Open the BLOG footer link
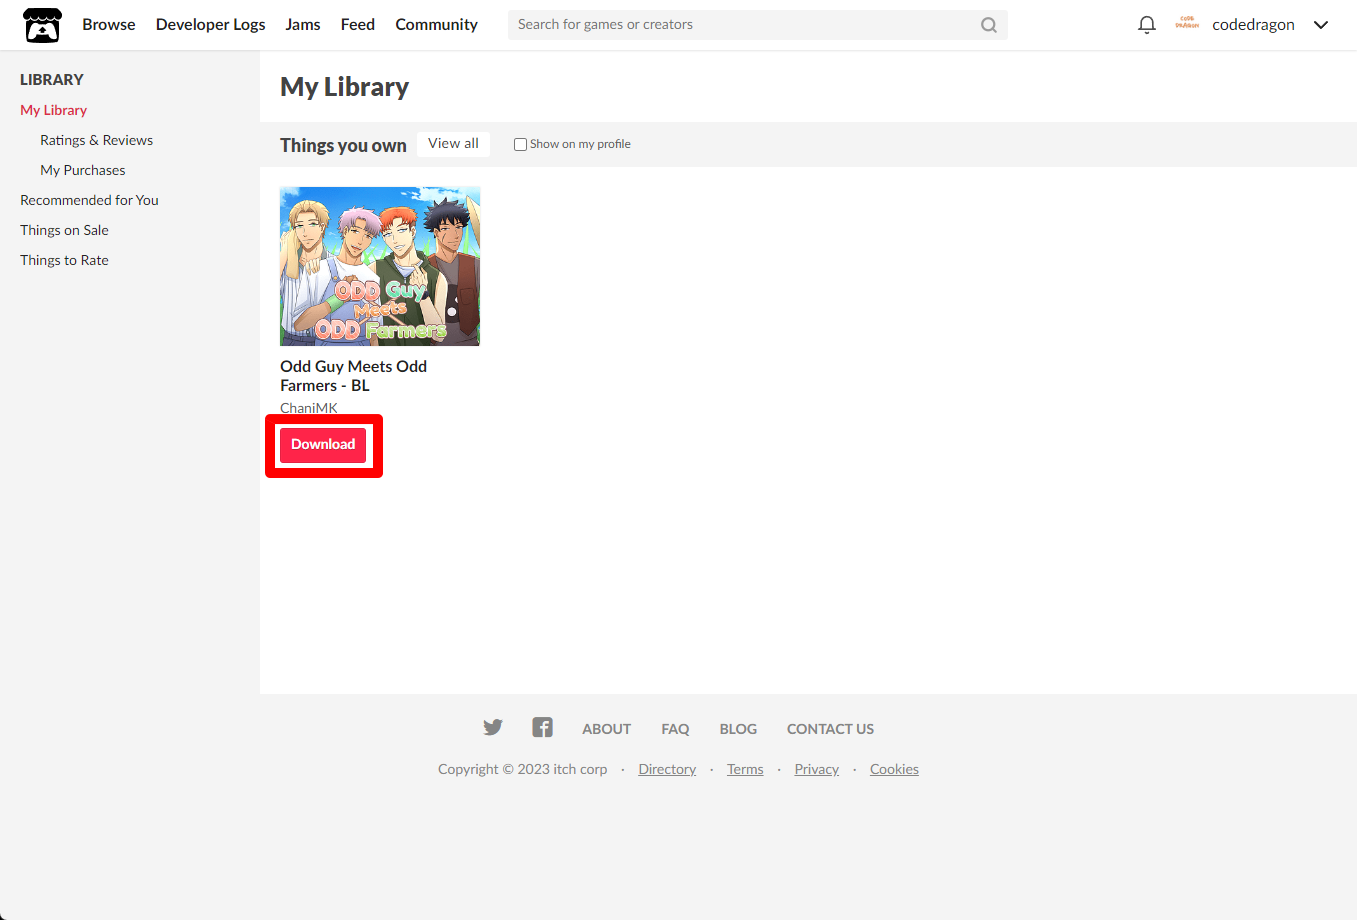The image size is (1357, 920). [738, 729]
